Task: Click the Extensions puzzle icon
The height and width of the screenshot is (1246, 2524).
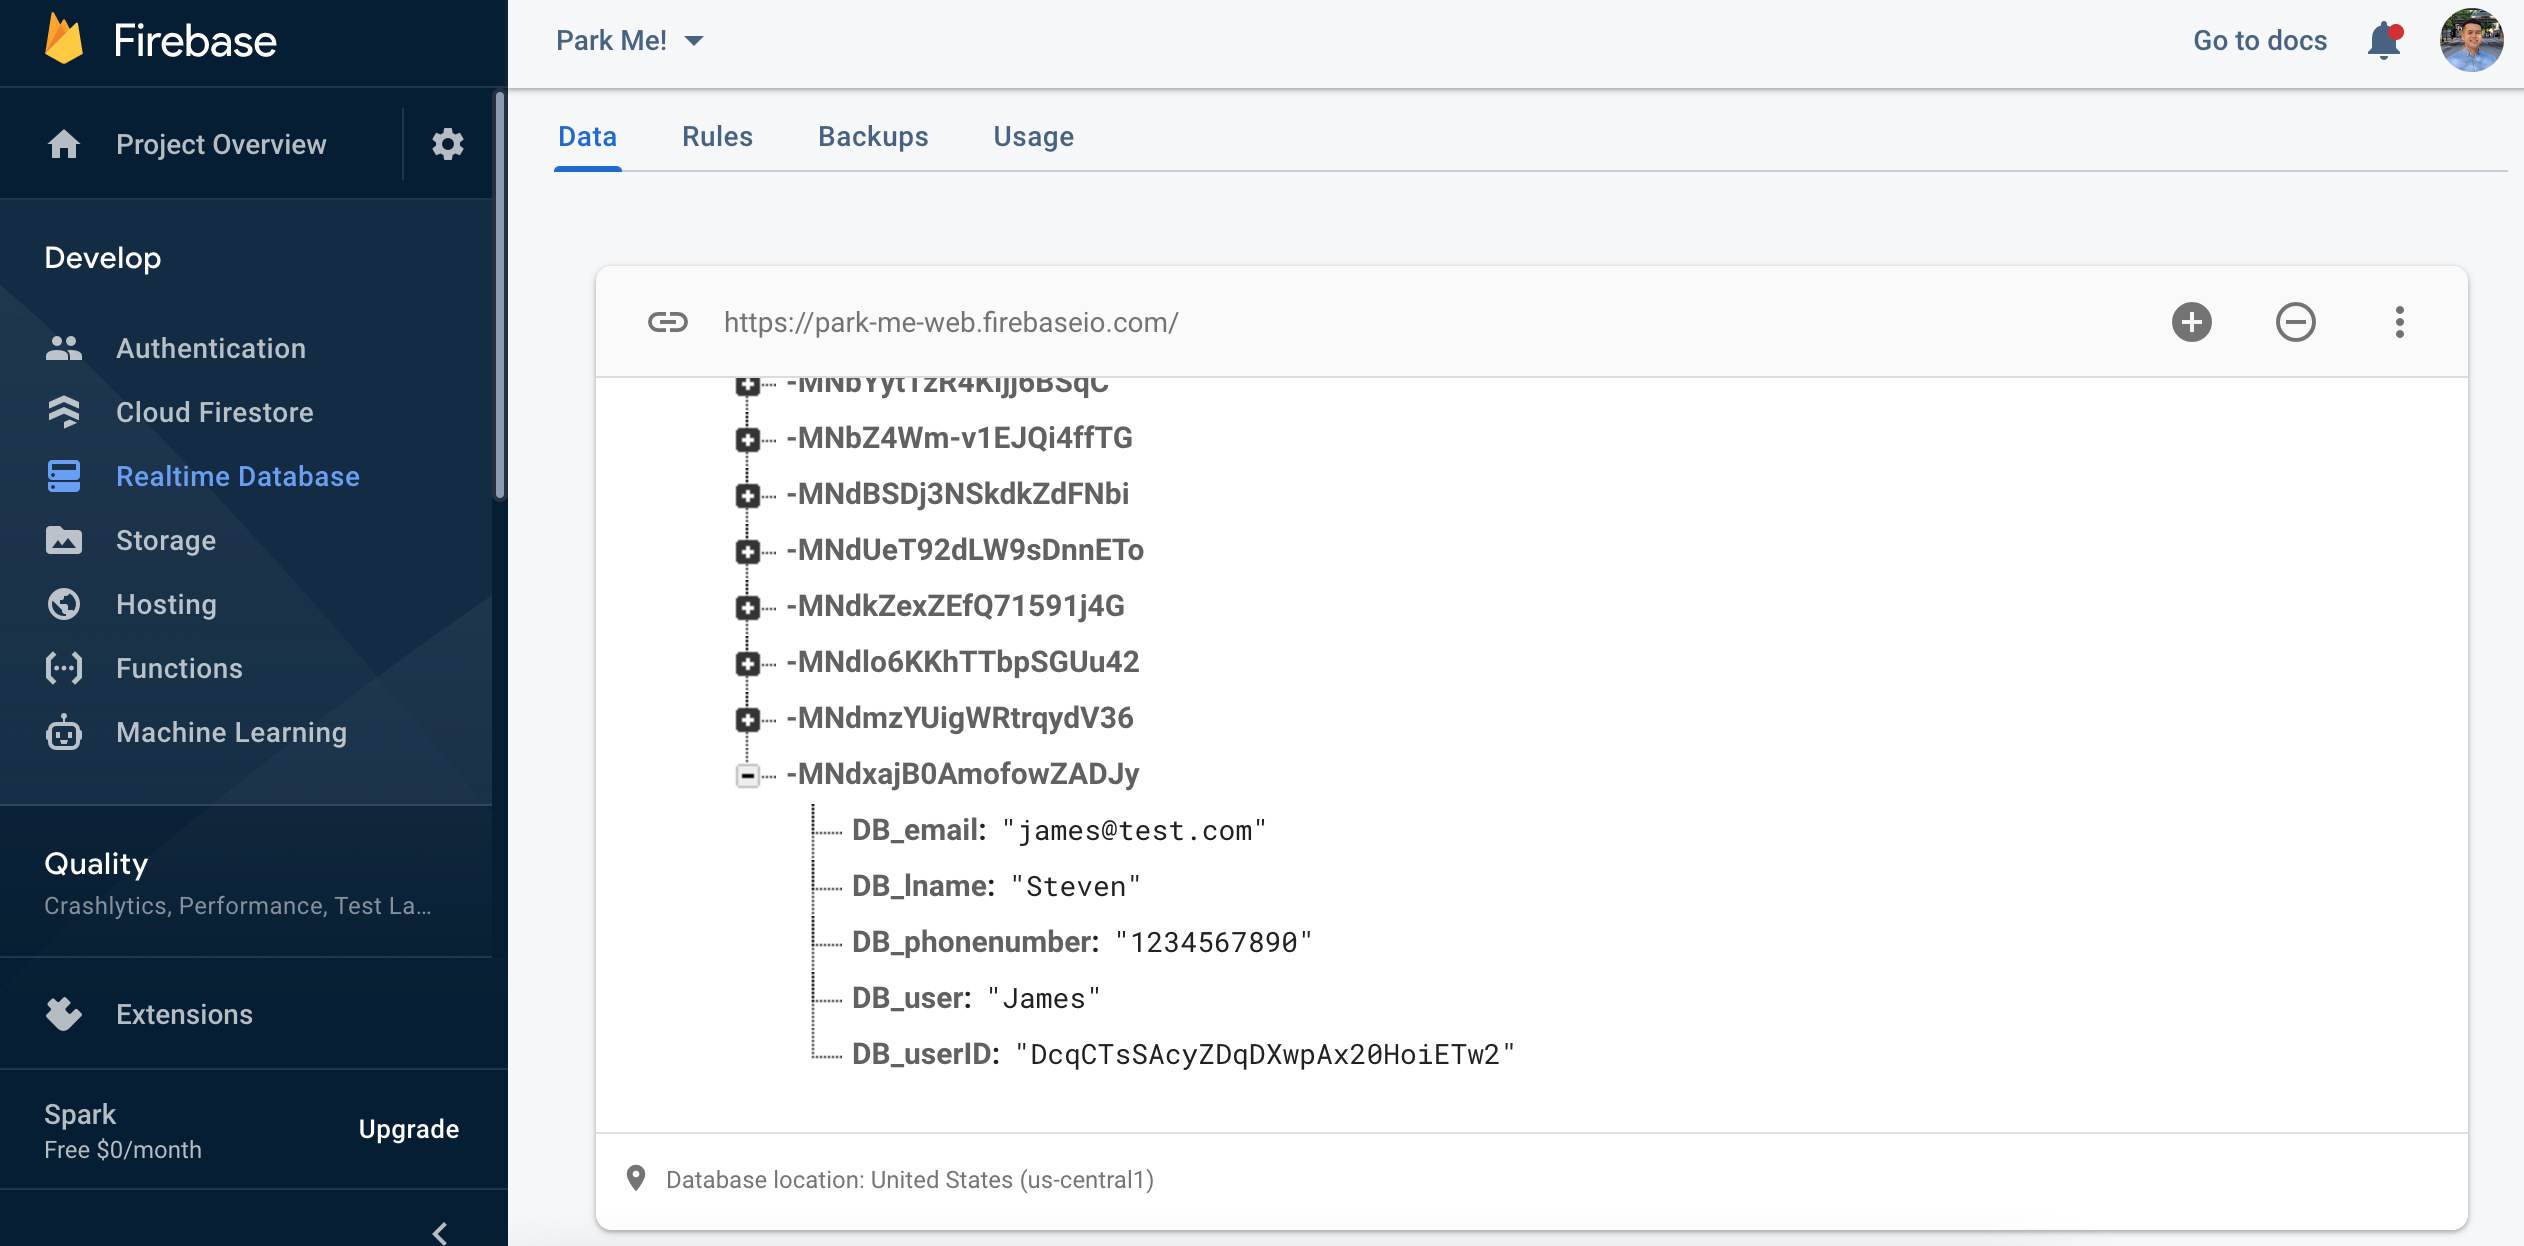Action: point(64,1014)
